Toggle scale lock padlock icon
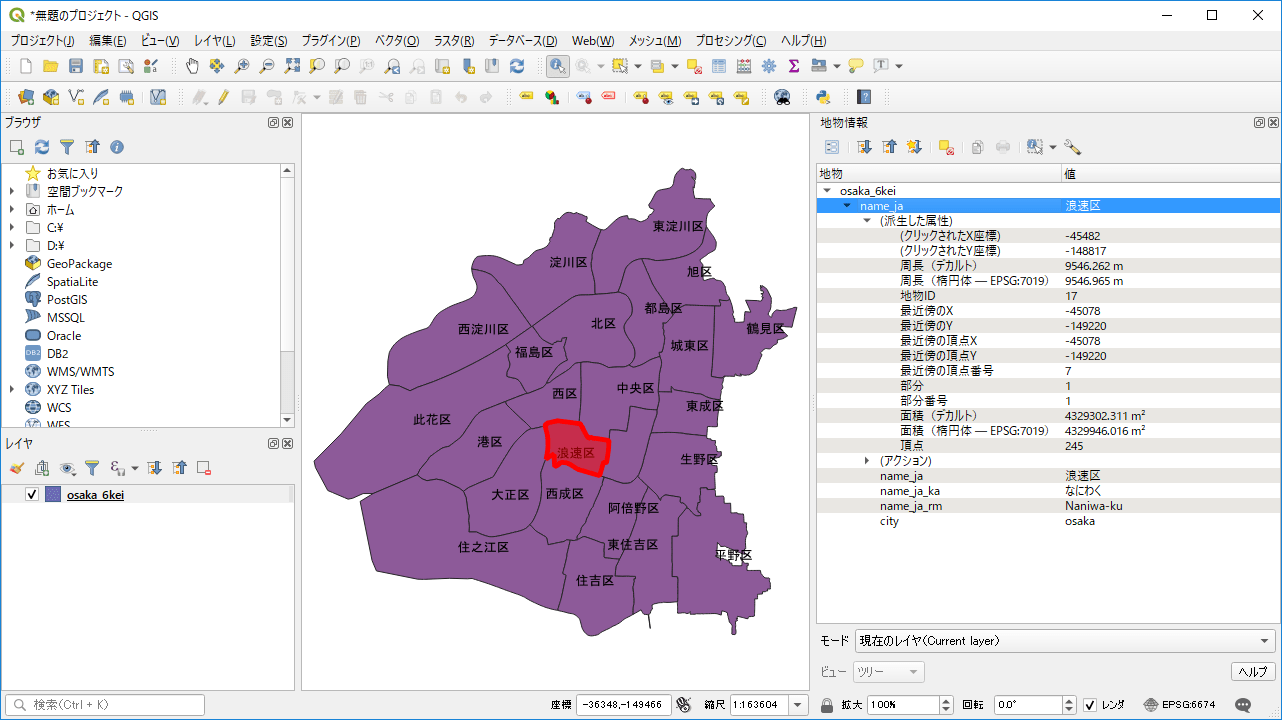Screen dimensions: 1282x720 (827, 705)
